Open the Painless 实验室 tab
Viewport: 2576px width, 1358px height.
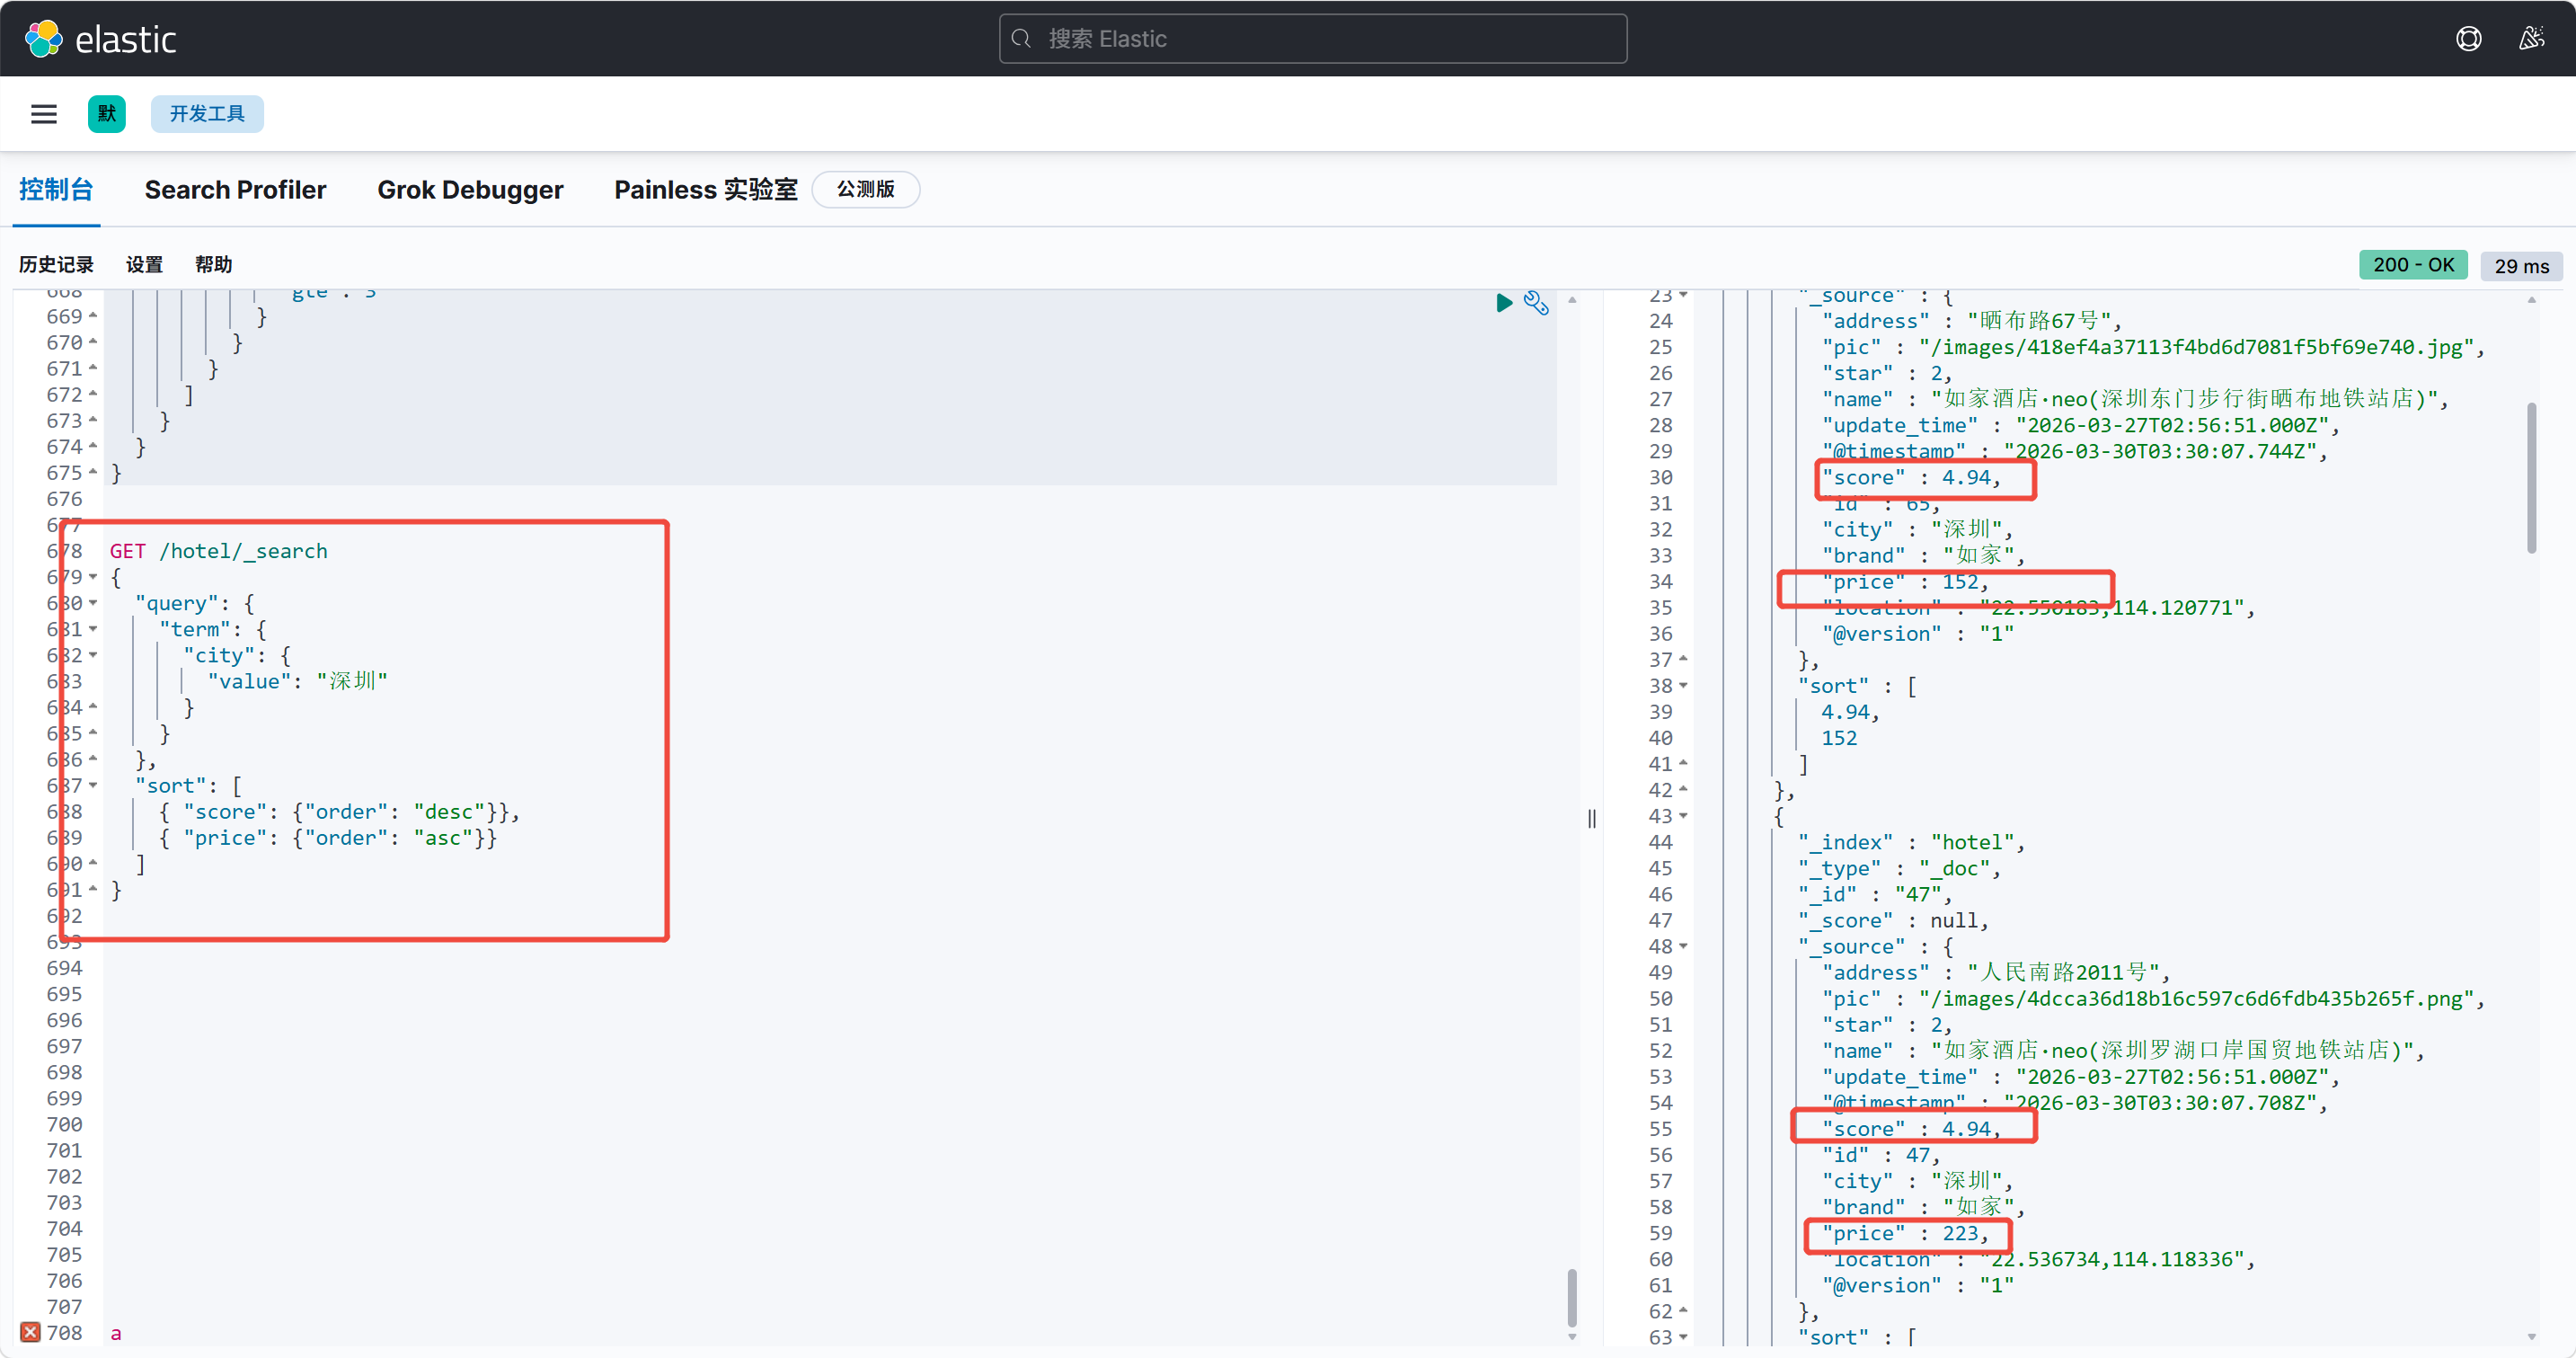tap(705, 190)
